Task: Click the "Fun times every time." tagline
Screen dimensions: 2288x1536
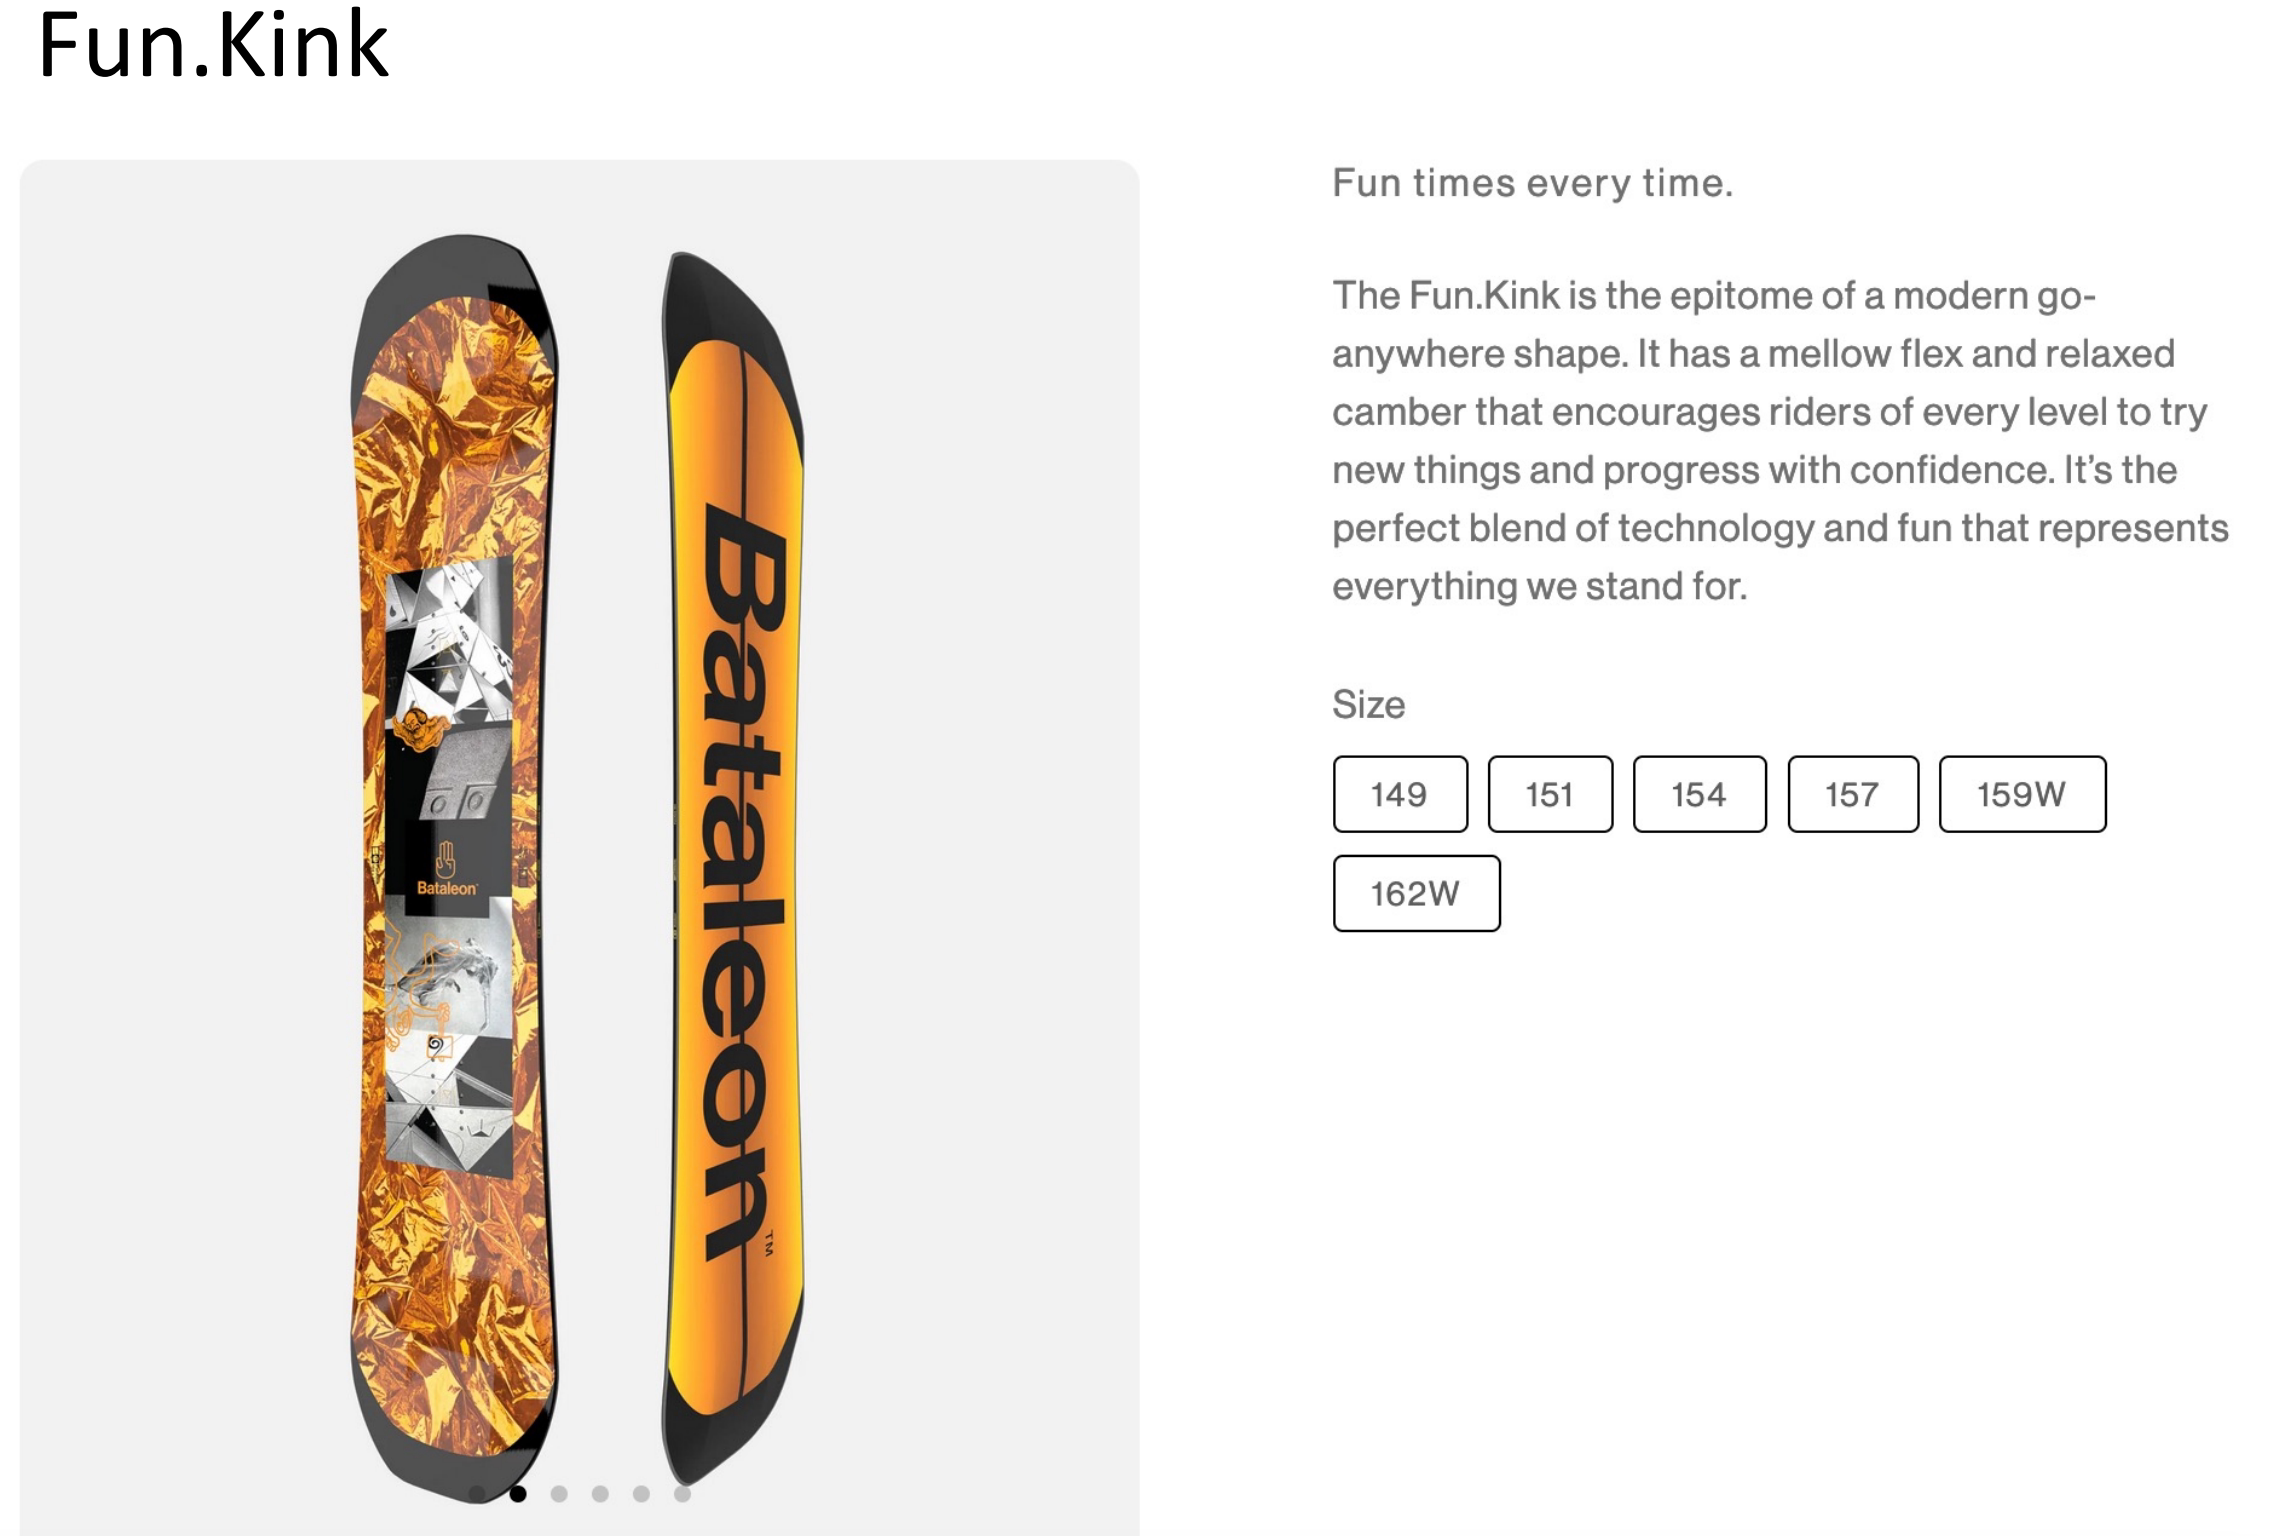Action: click(1532, 183)
